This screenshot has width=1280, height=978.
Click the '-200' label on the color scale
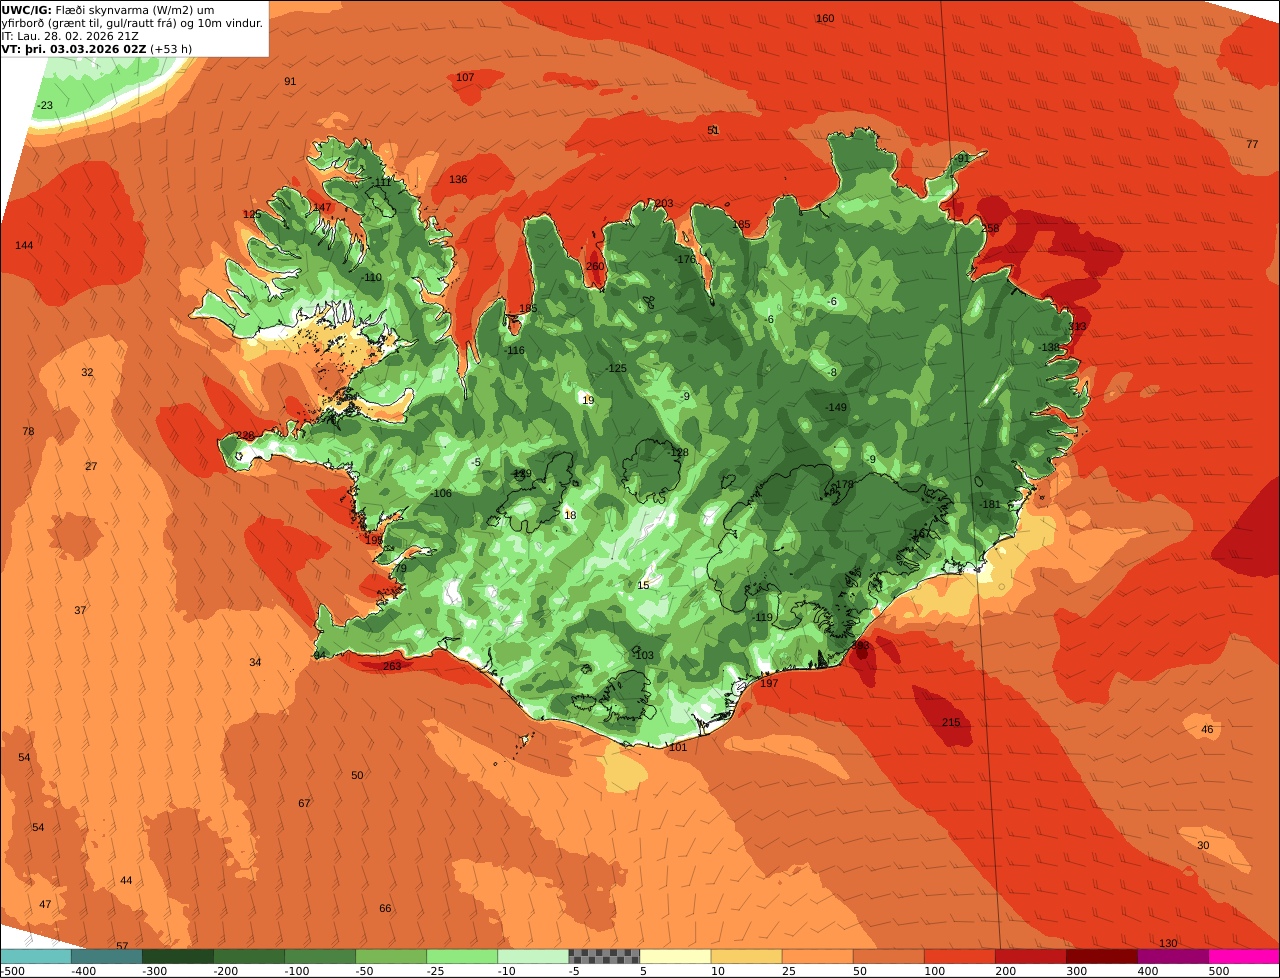pos(225,971)
